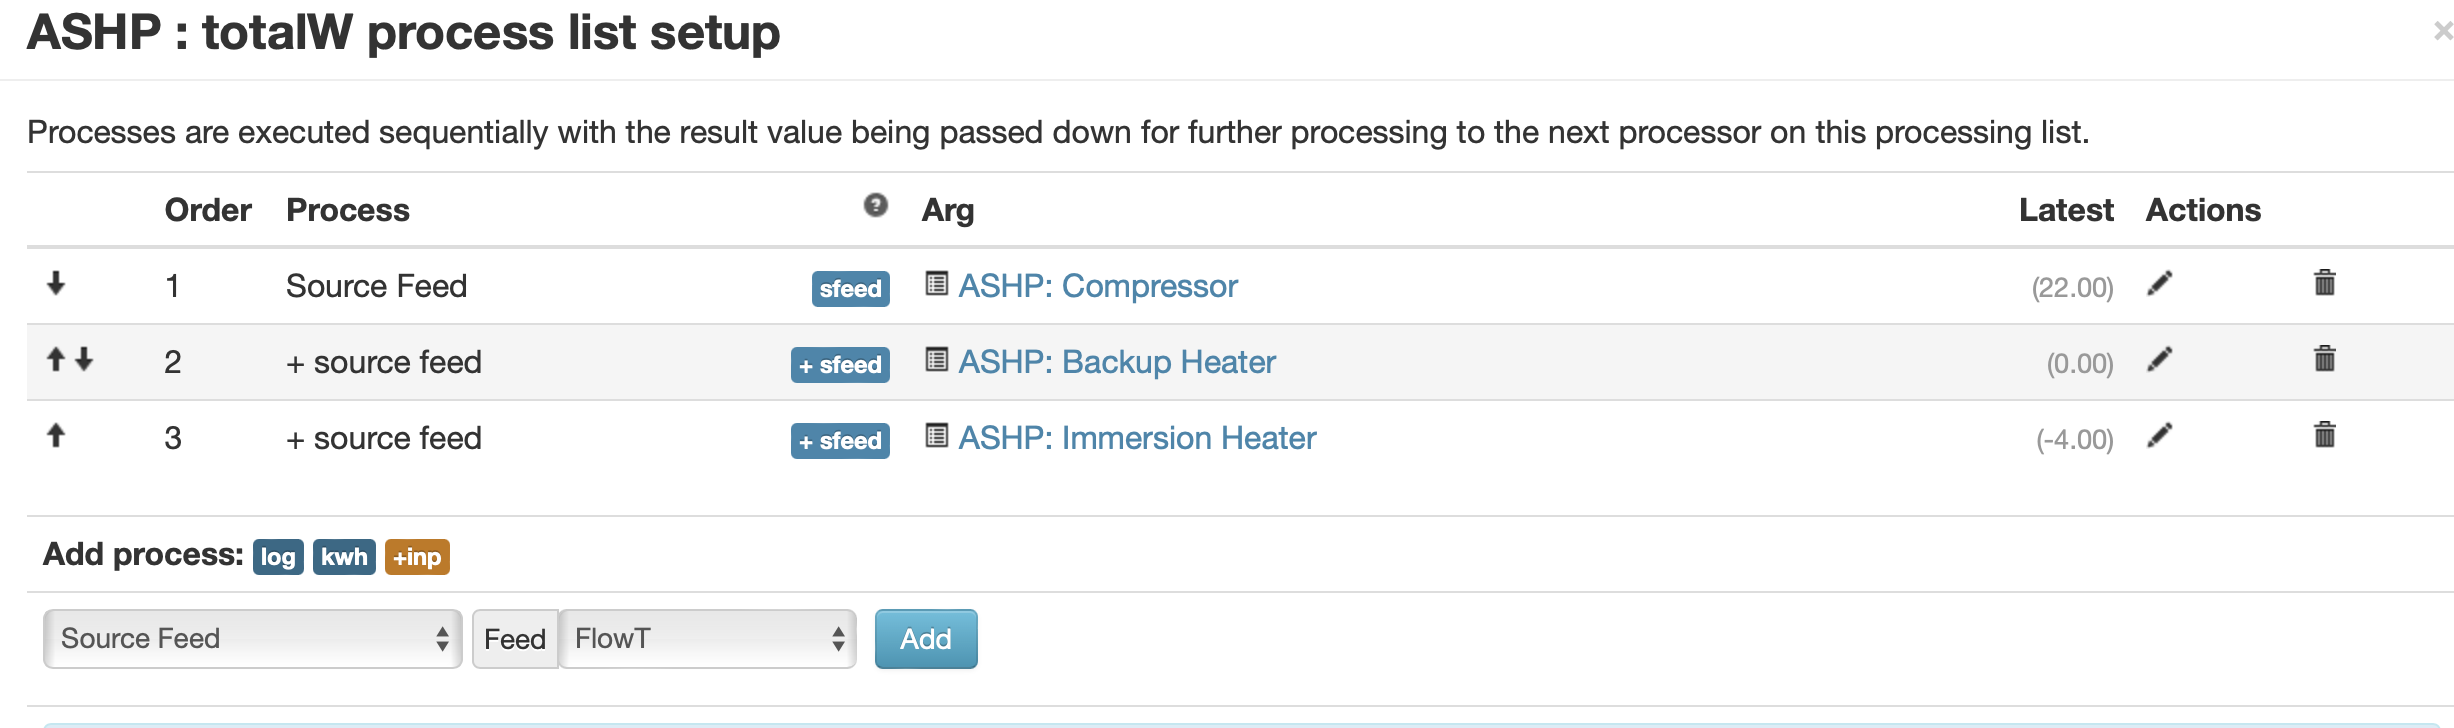Click the Add process button
Image resolution: width=2454 pixels, height=728 pixels.
tap(926, 639)
